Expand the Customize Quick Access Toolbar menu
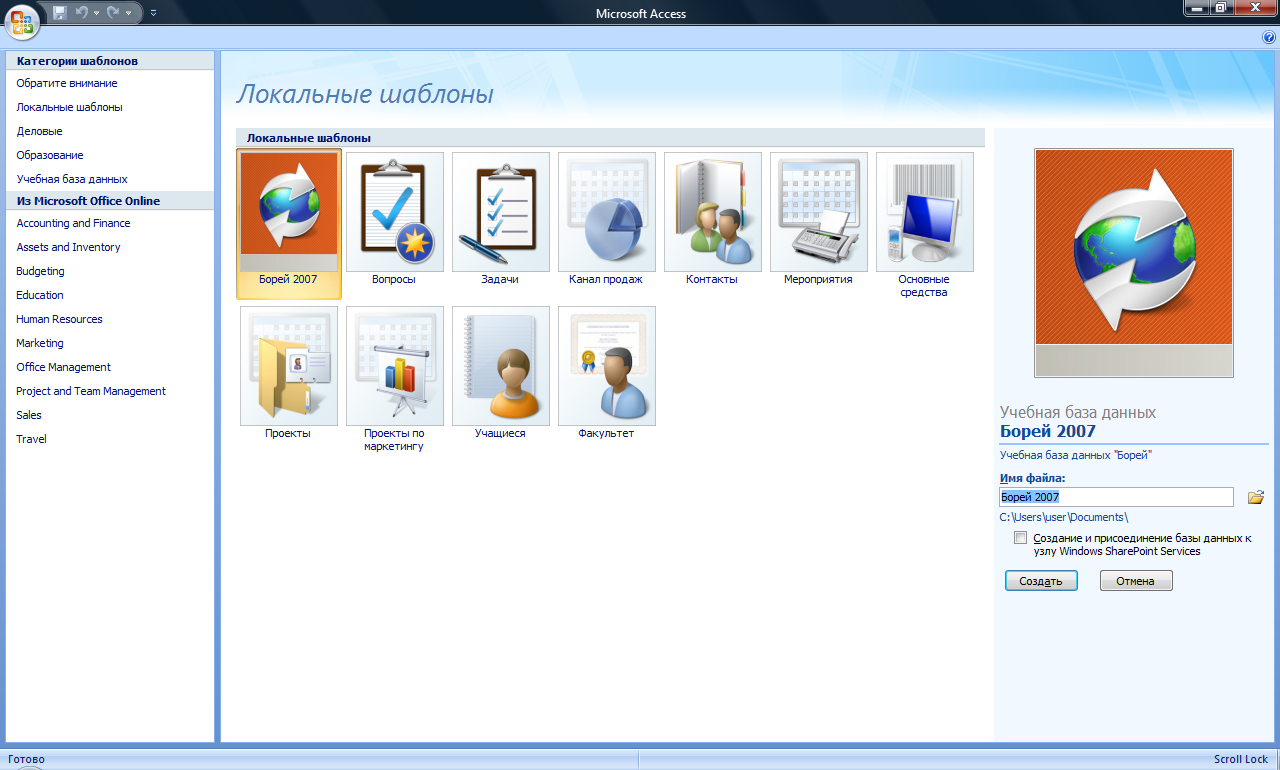 click(x=153, y=13)
